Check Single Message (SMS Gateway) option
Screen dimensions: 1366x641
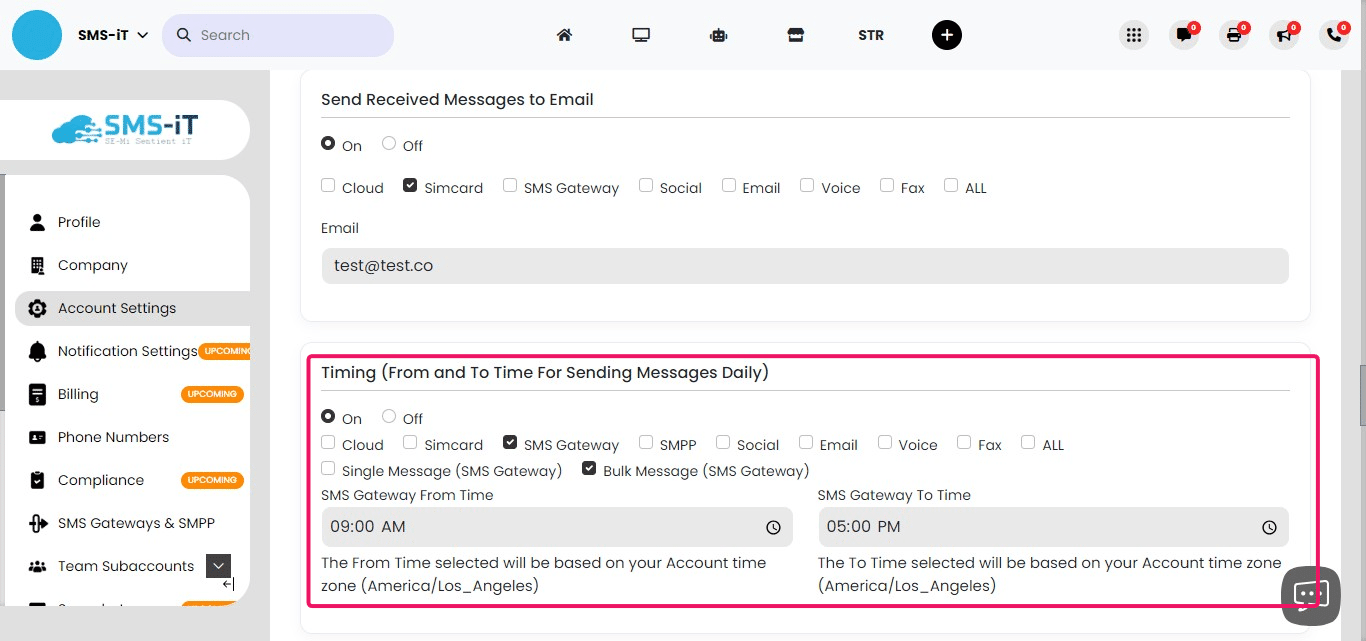tap(327, 467)
